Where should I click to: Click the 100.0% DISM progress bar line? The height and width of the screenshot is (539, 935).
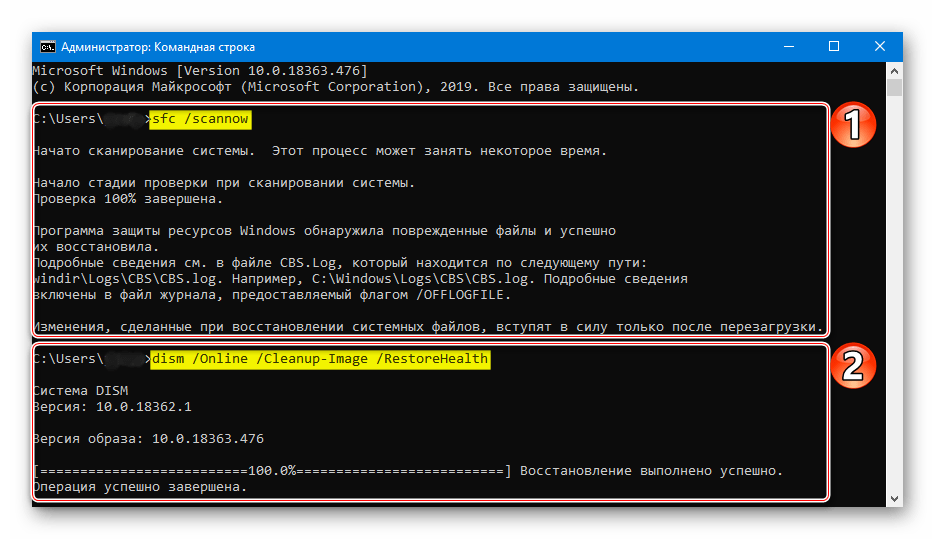click(270, 470)
